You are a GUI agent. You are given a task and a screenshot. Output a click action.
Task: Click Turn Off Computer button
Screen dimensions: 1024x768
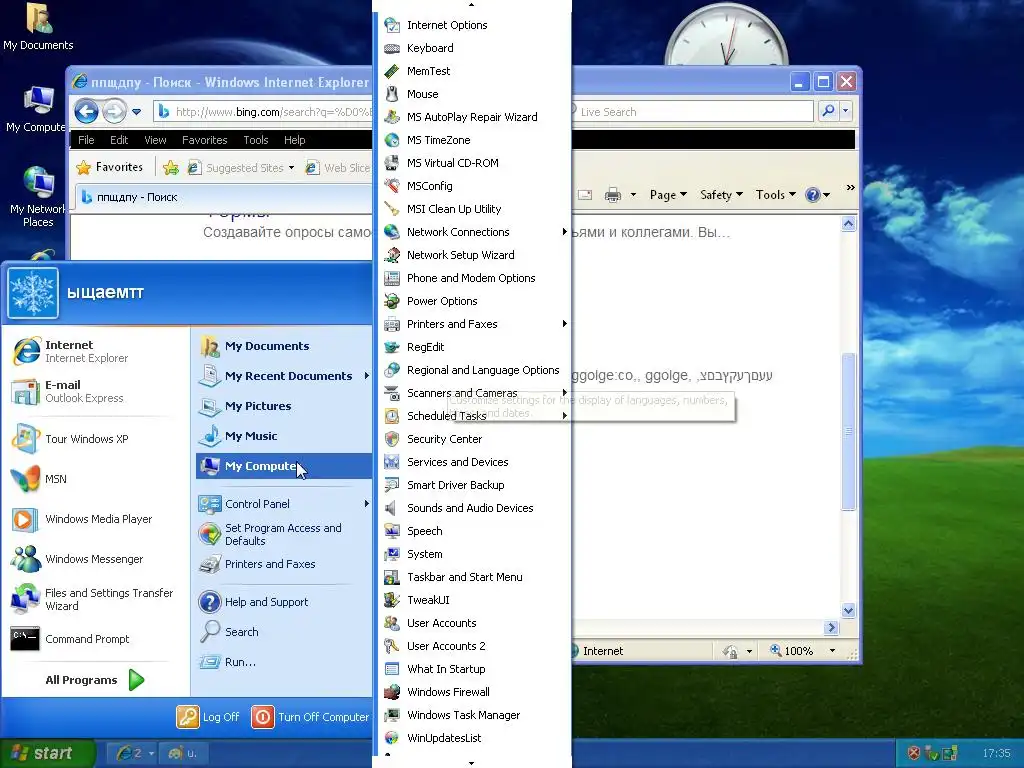click(311, 716)
